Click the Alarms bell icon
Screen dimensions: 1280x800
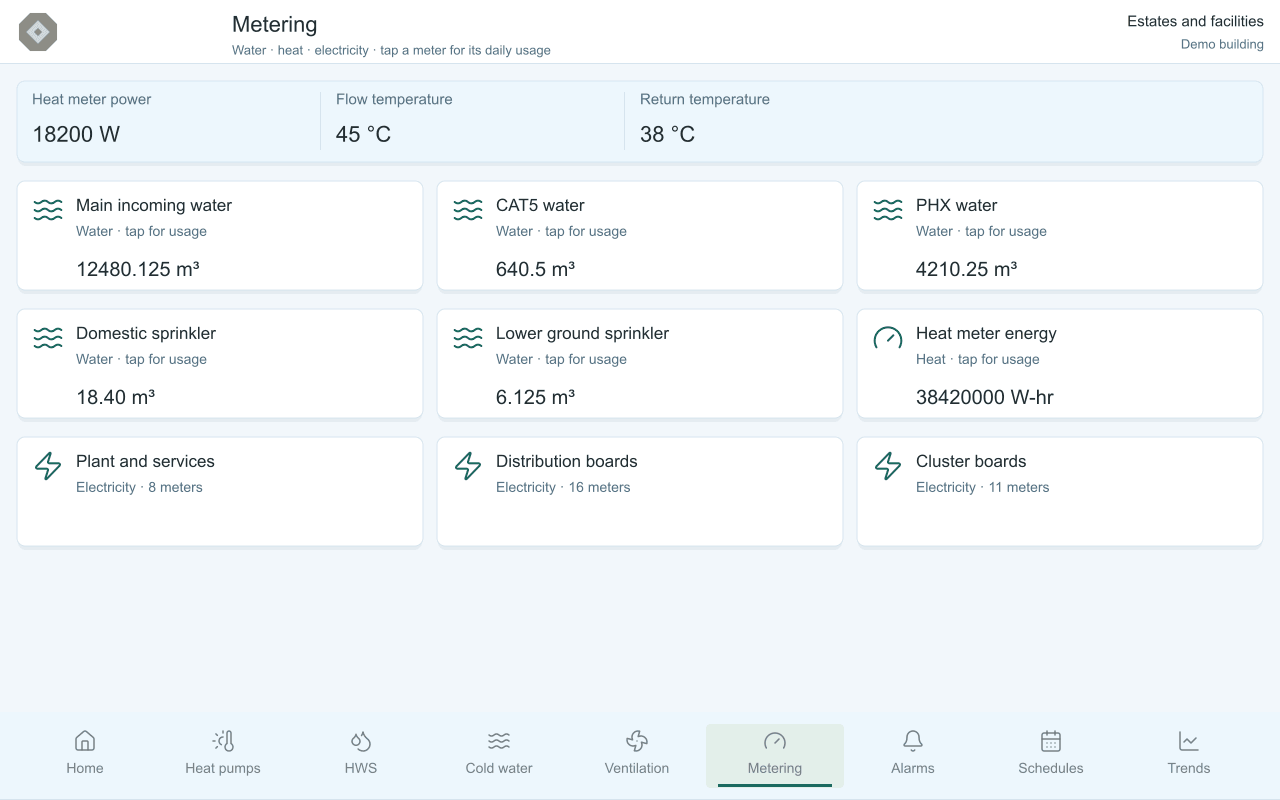(913, 741)
